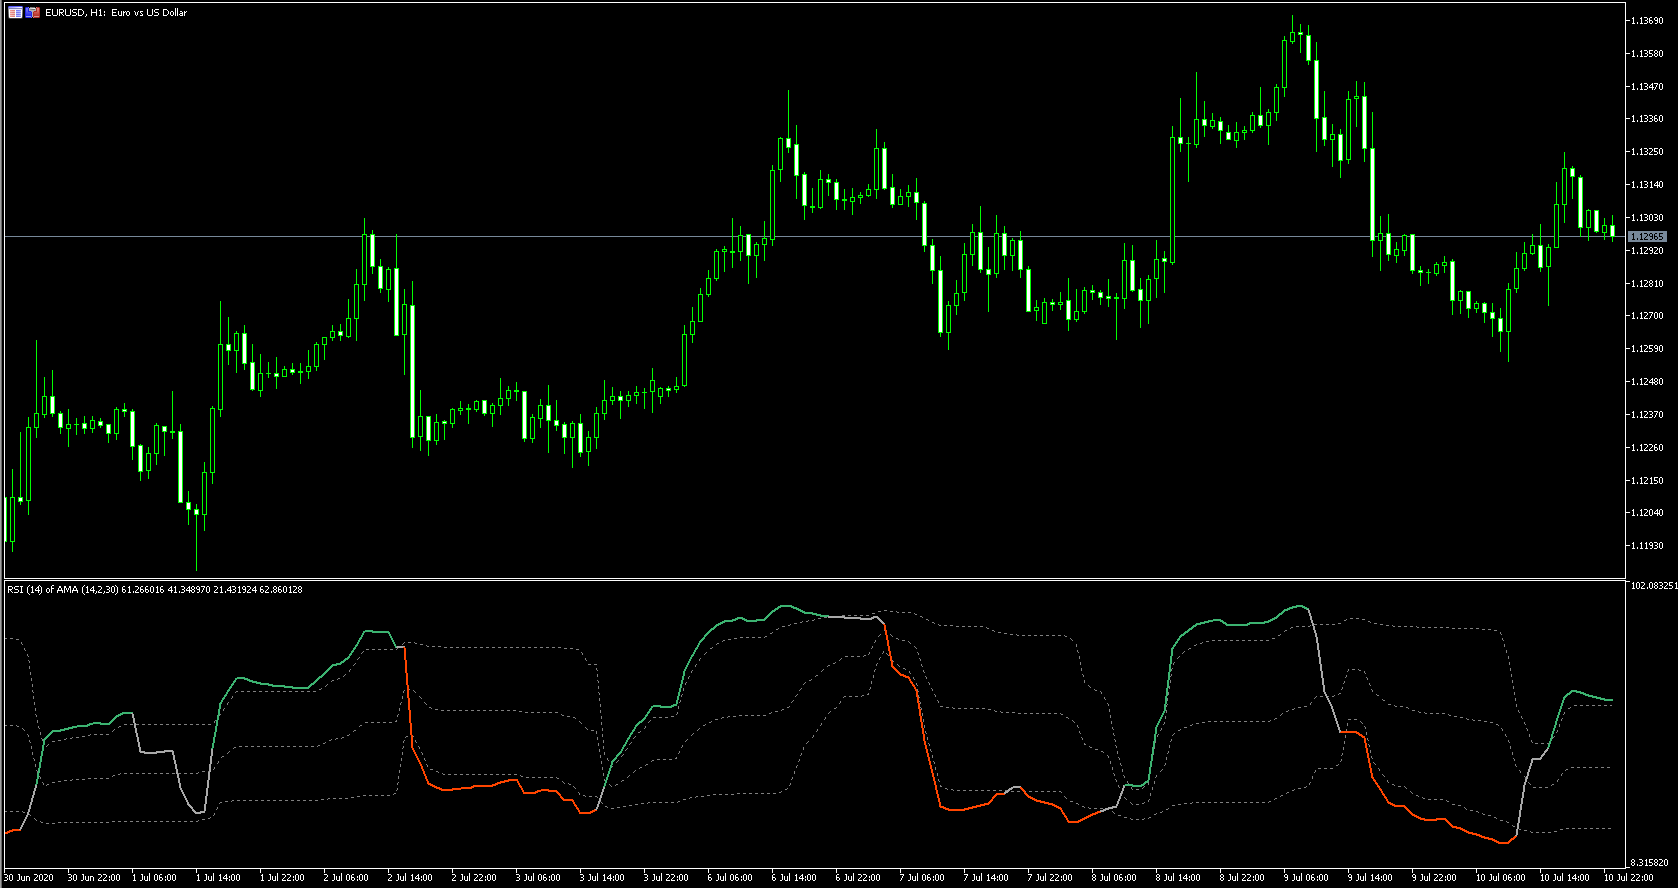Click the 10 Jul 22:00 time label
1678x888 pixels.
tap(1628, 878)
